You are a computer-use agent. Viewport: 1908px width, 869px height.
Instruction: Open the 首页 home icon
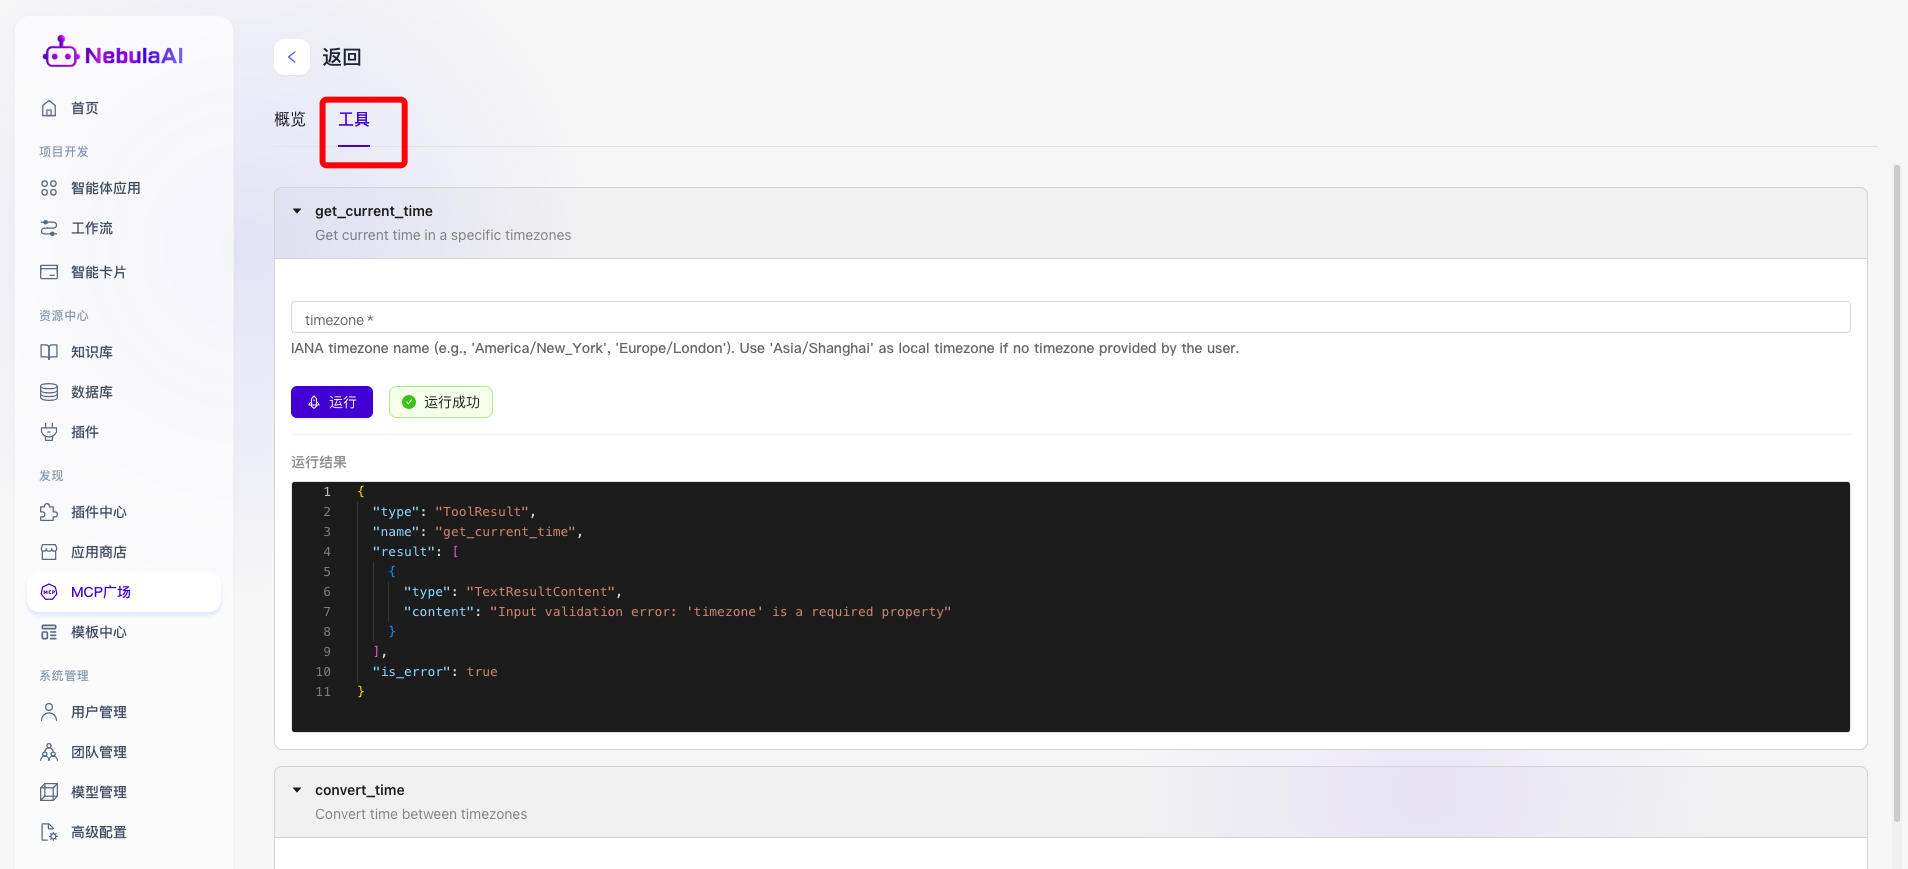click(x=49, y=108)
